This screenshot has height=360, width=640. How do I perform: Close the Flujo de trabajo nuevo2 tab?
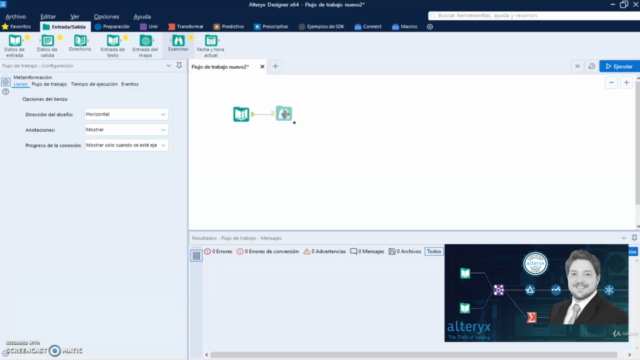click(x=262, y=67)
